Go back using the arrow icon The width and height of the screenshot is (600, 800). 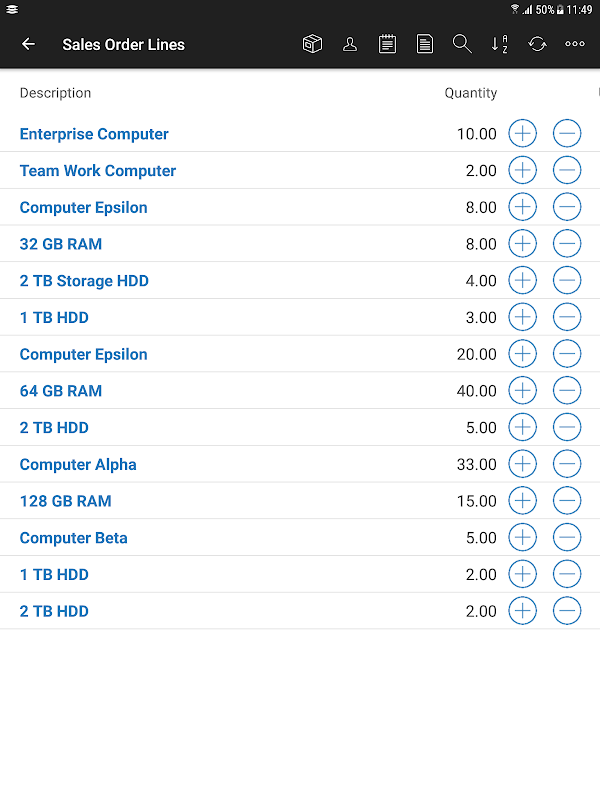point(28,44)
